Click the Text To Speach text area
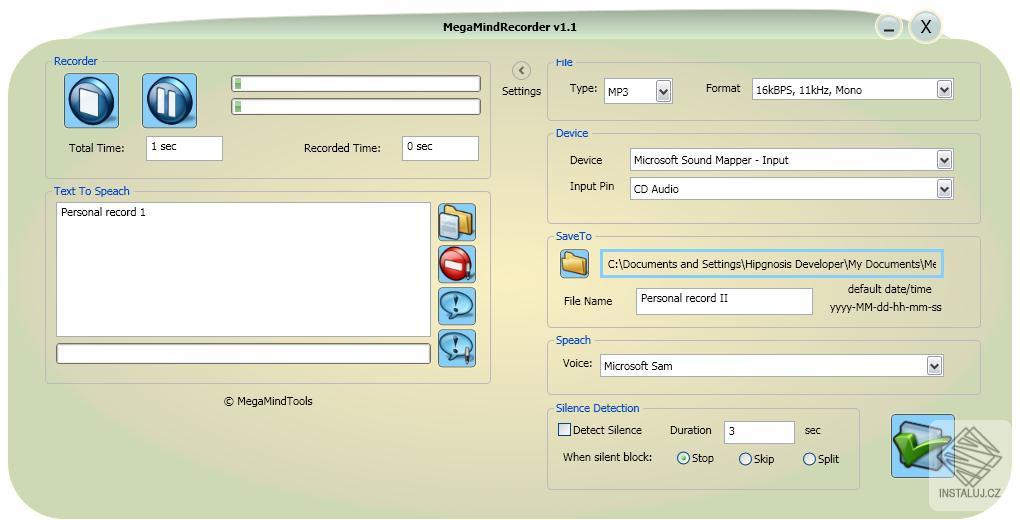The height and width of the screenshot is (520, 1020). click(243, 269)
